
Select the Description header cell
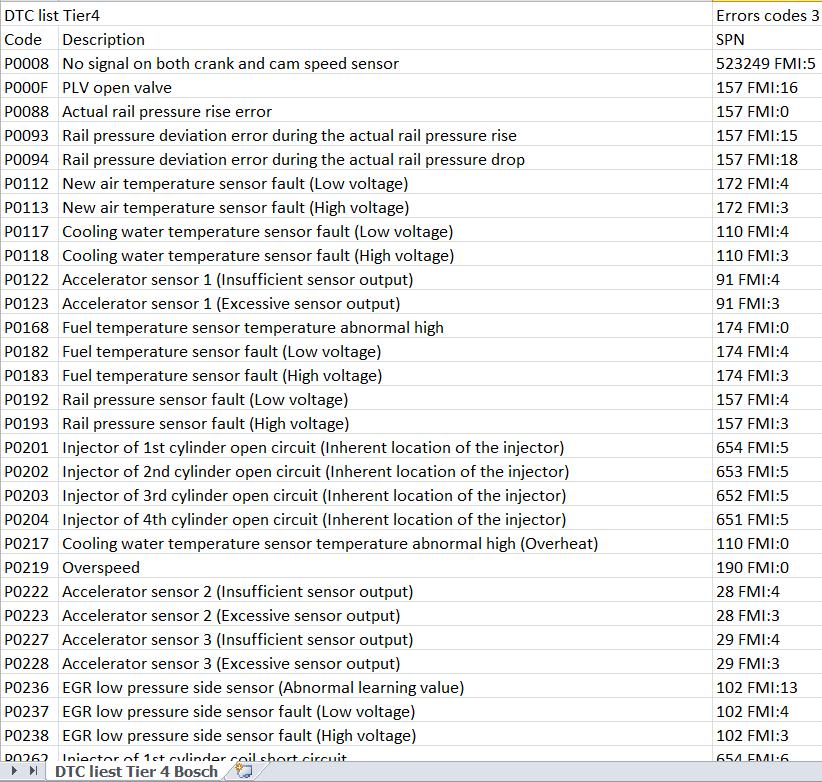(x=385, y=39)
